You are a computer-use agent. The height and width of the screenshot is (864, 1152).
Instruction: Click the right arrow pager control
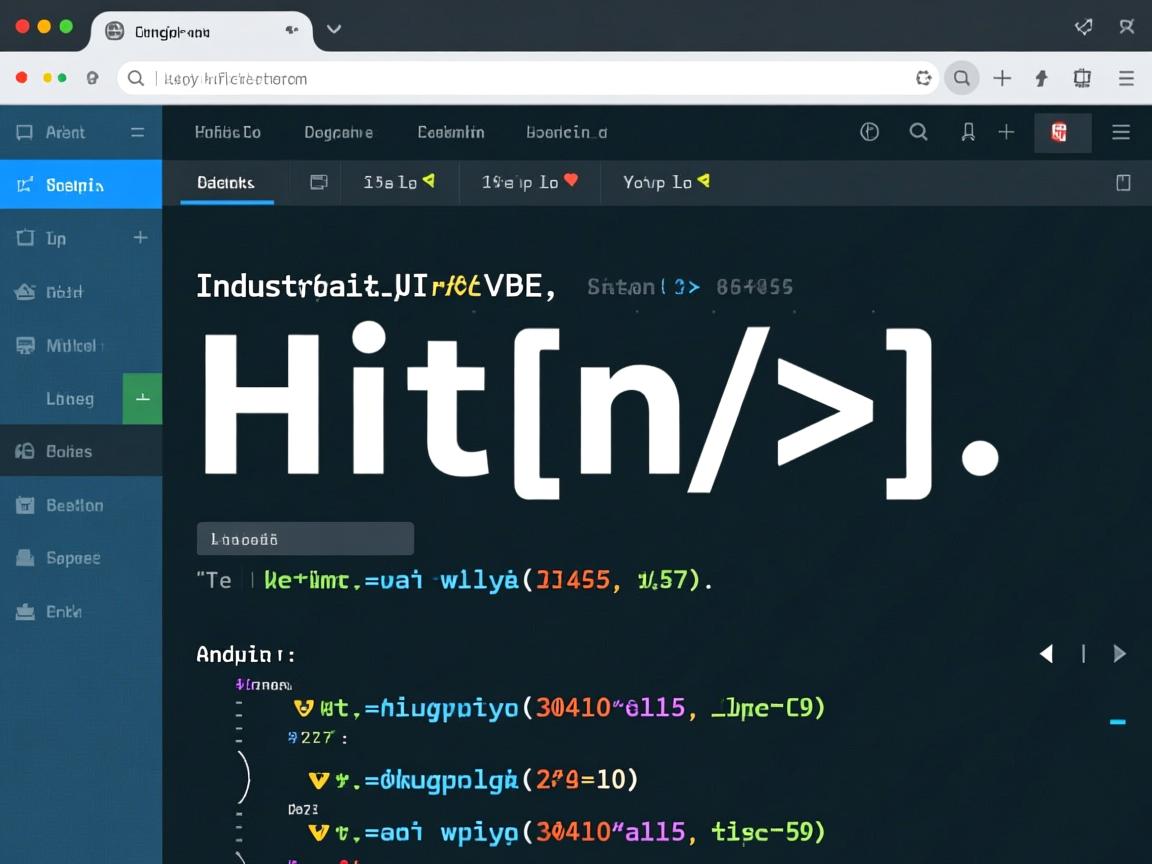(x=1120, y=654)
